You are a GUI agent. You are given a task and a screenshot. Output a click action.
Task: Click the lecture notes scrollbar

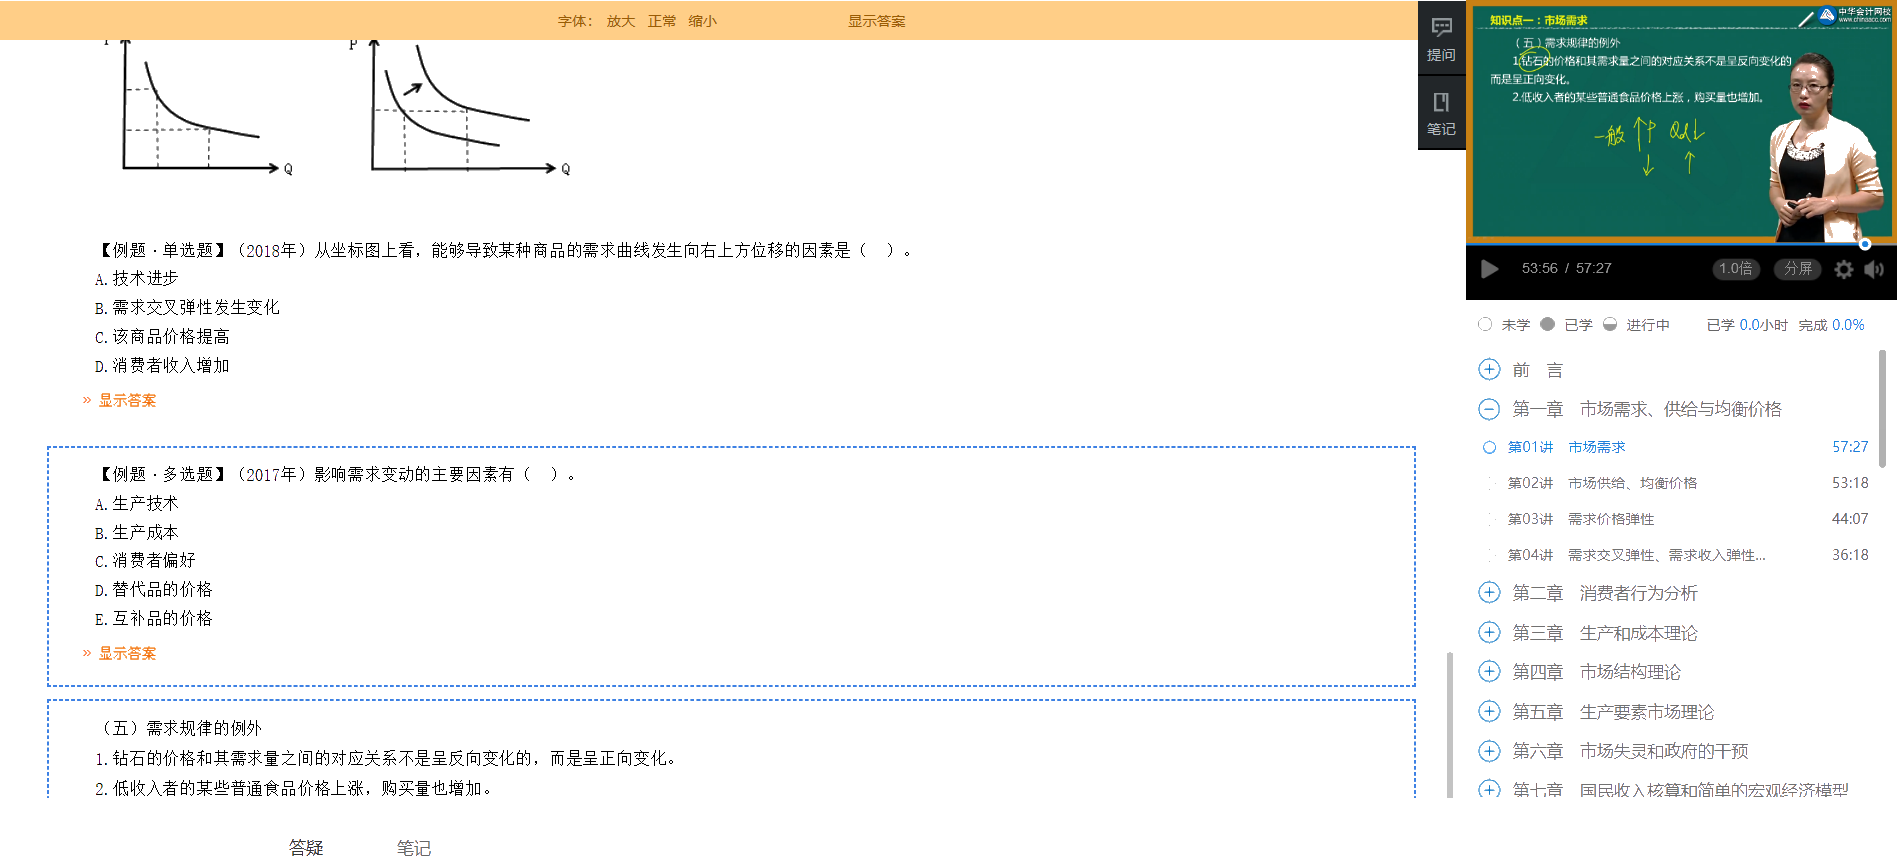[1450, 725]
